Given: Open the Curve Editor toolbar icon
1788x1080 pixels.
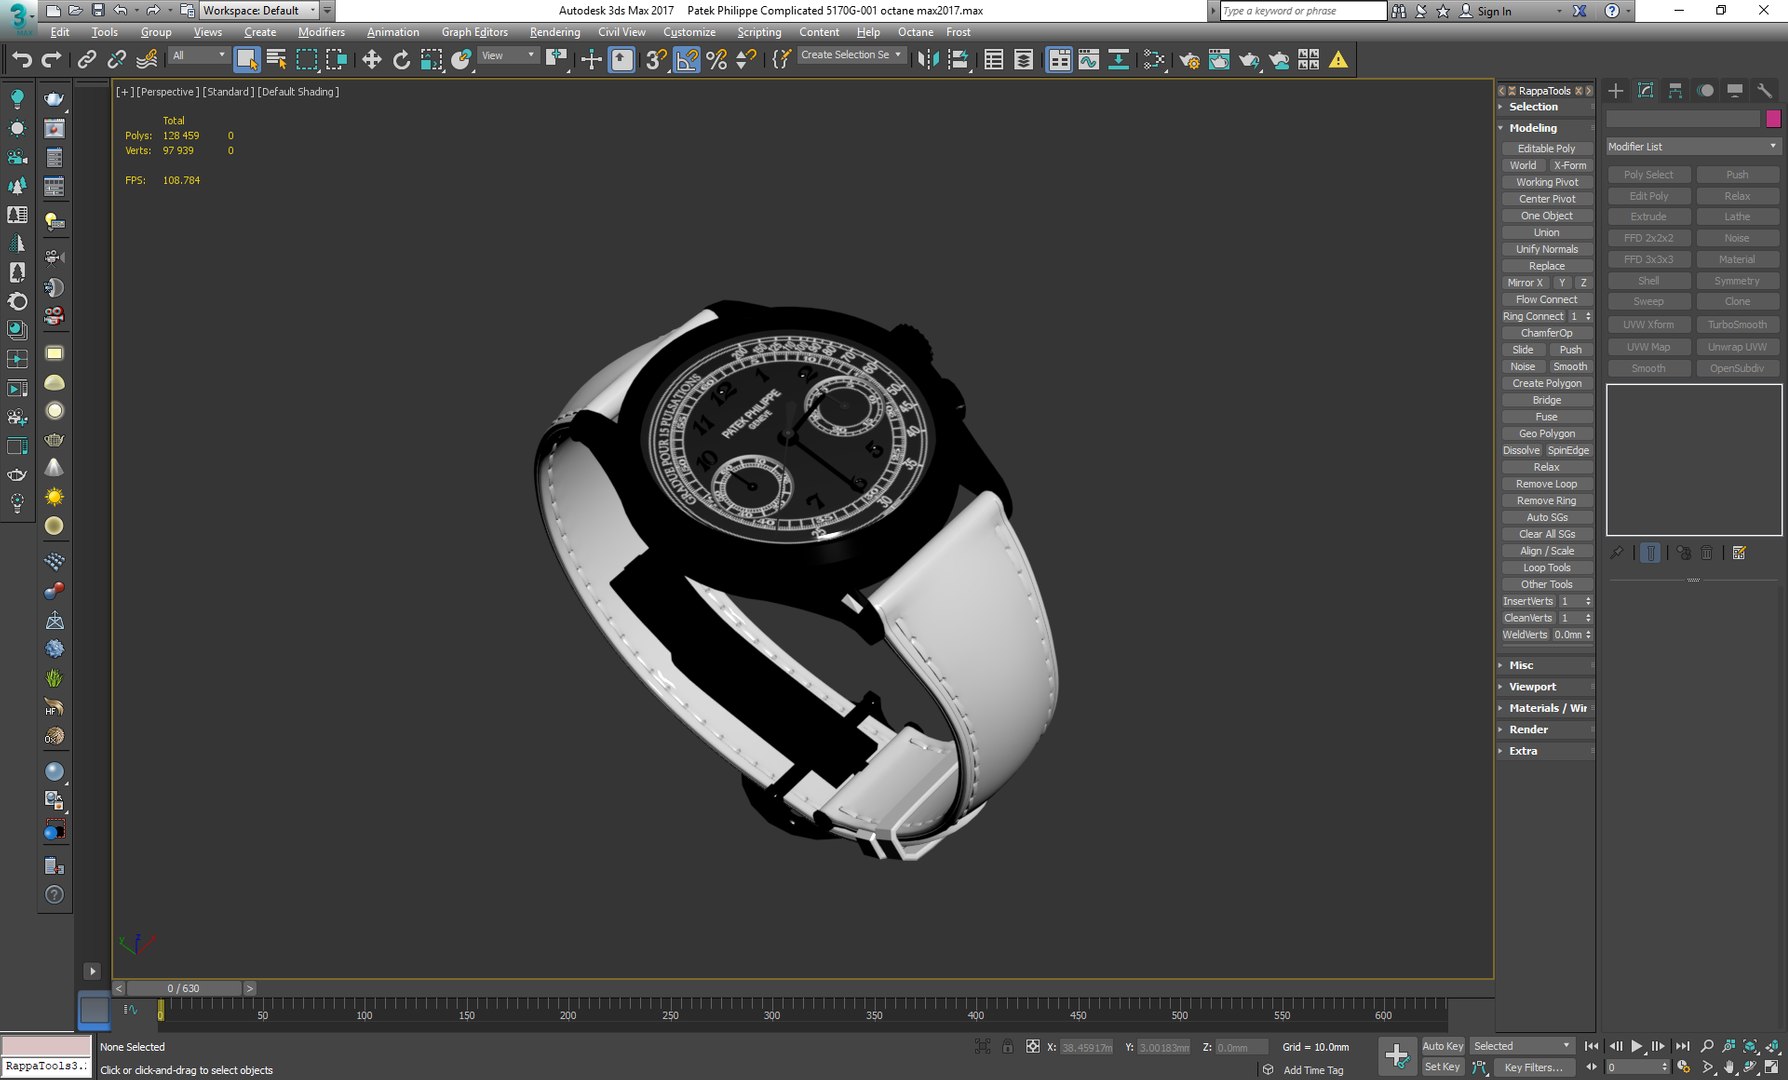Looking at the screenshot, I should coord(1088,60).
